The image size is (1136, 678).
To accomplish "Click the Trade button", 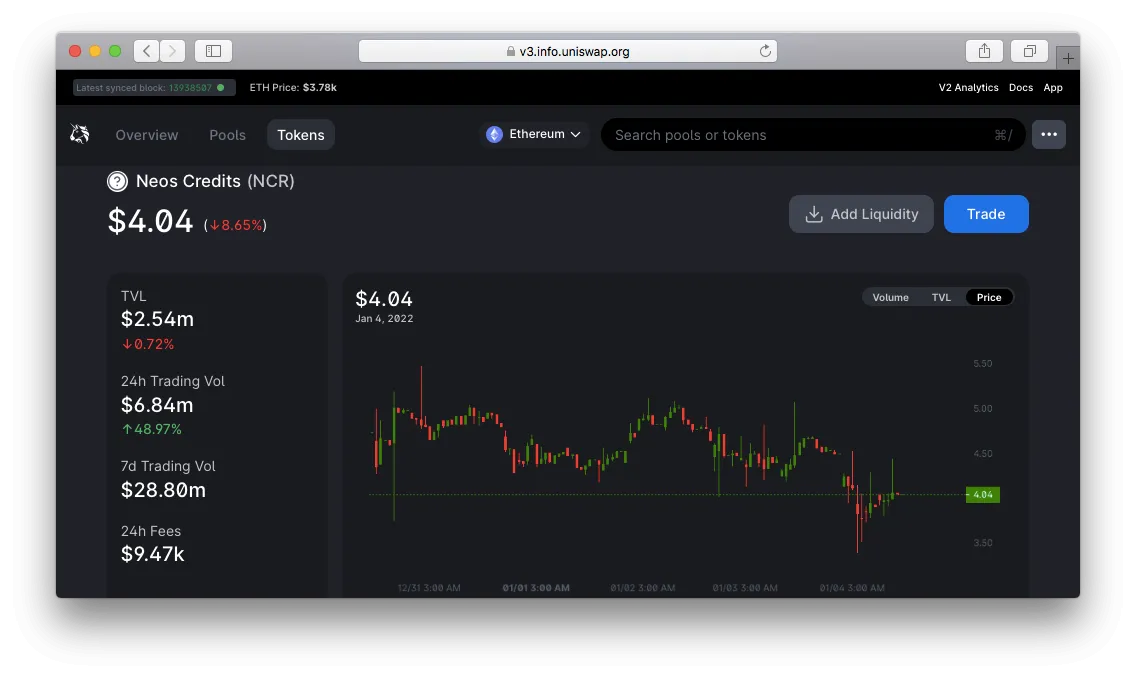I will click(986, 214).
